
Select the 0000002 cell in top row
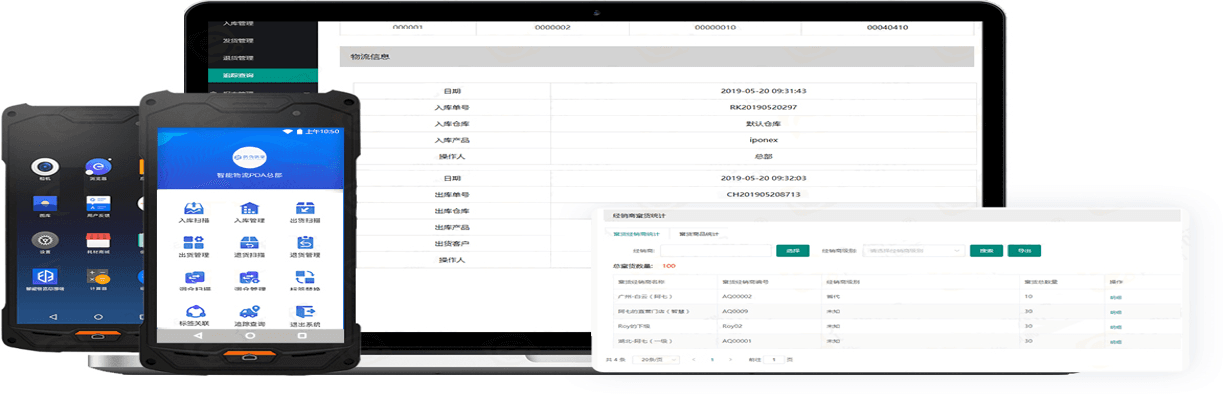coord(552,27)
